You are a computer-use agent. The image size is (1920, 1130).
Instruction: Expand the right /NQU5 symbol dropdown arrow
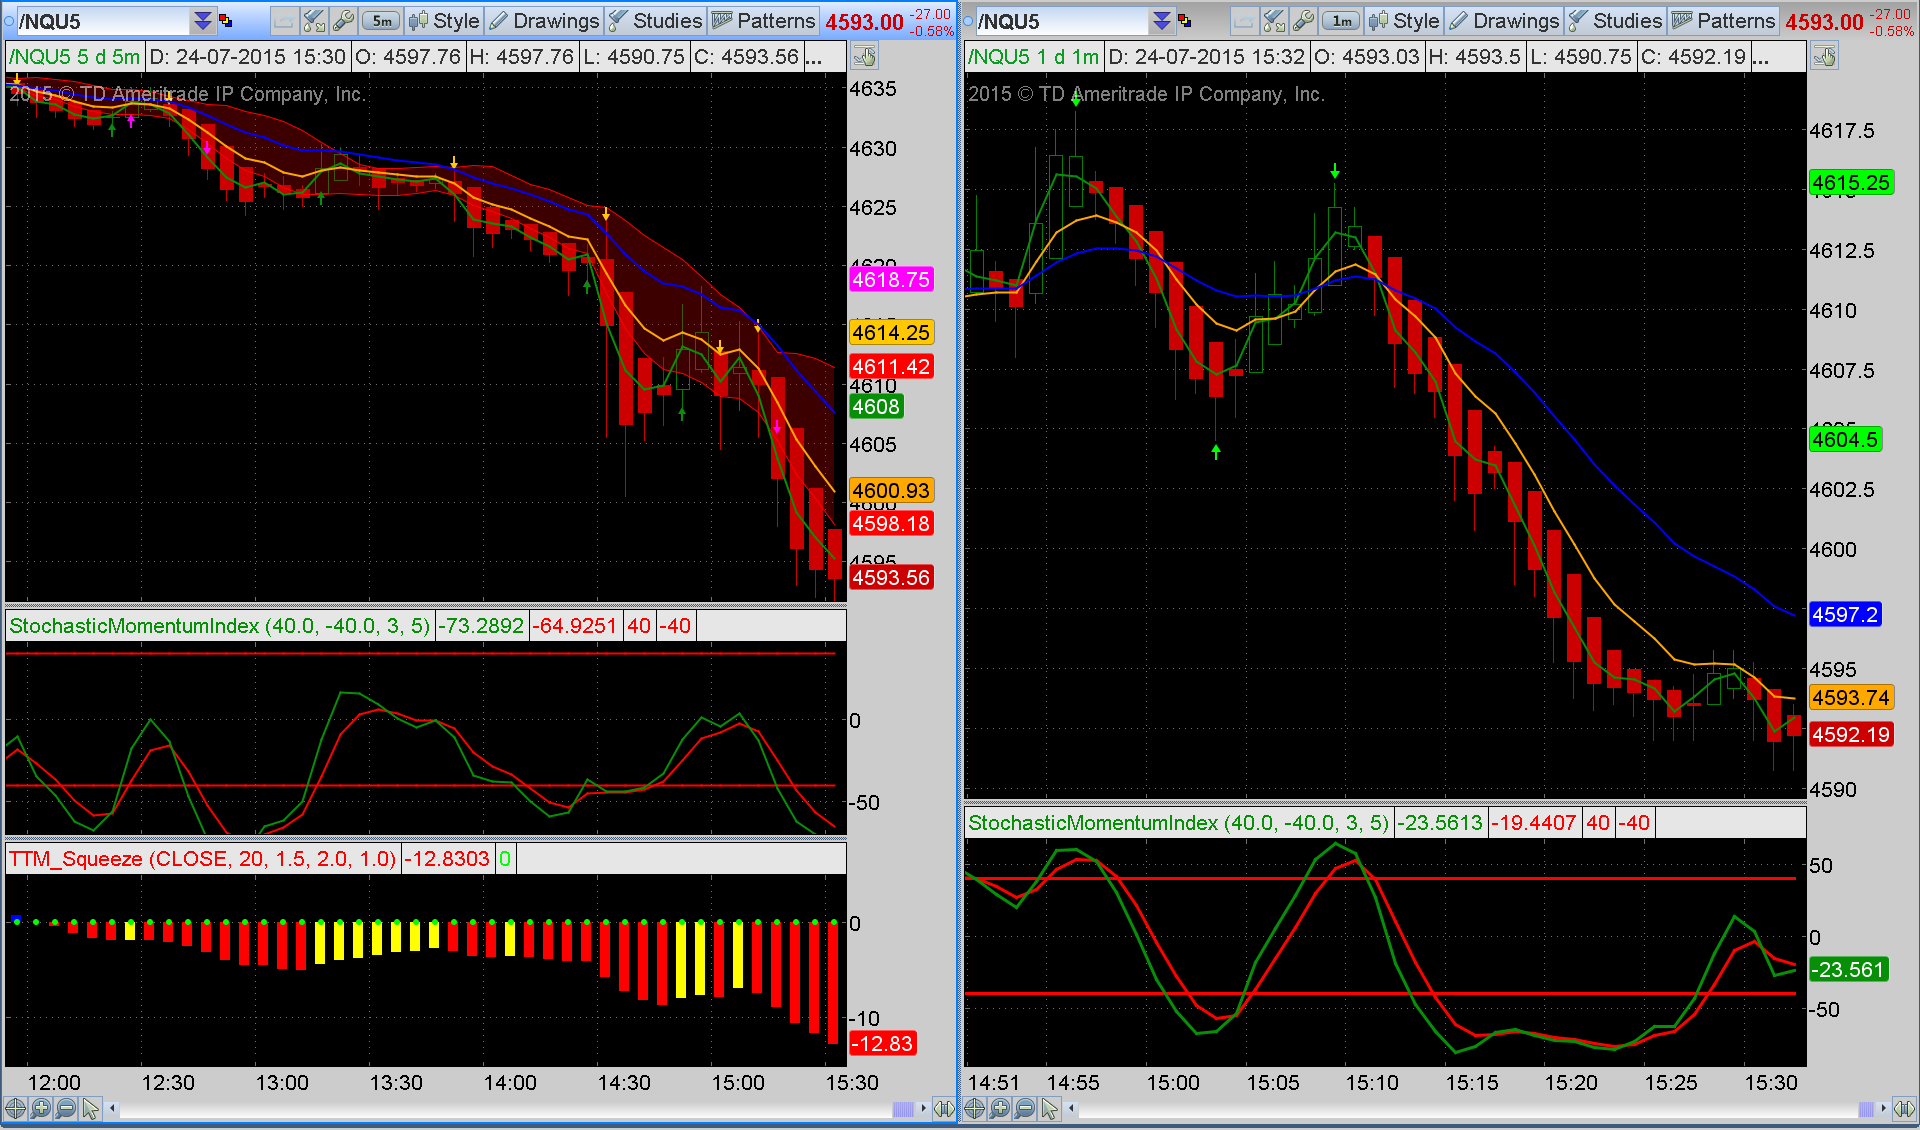1162,21
